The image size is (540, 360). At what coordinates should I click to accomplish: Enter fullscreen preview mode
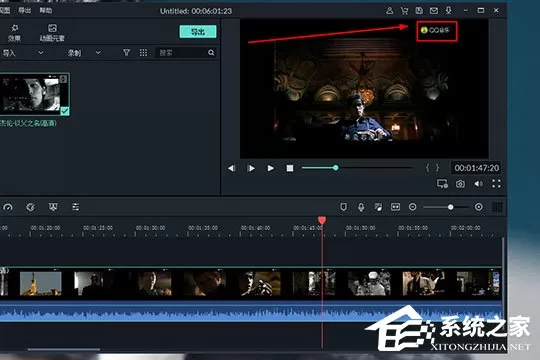click(496, 184)
